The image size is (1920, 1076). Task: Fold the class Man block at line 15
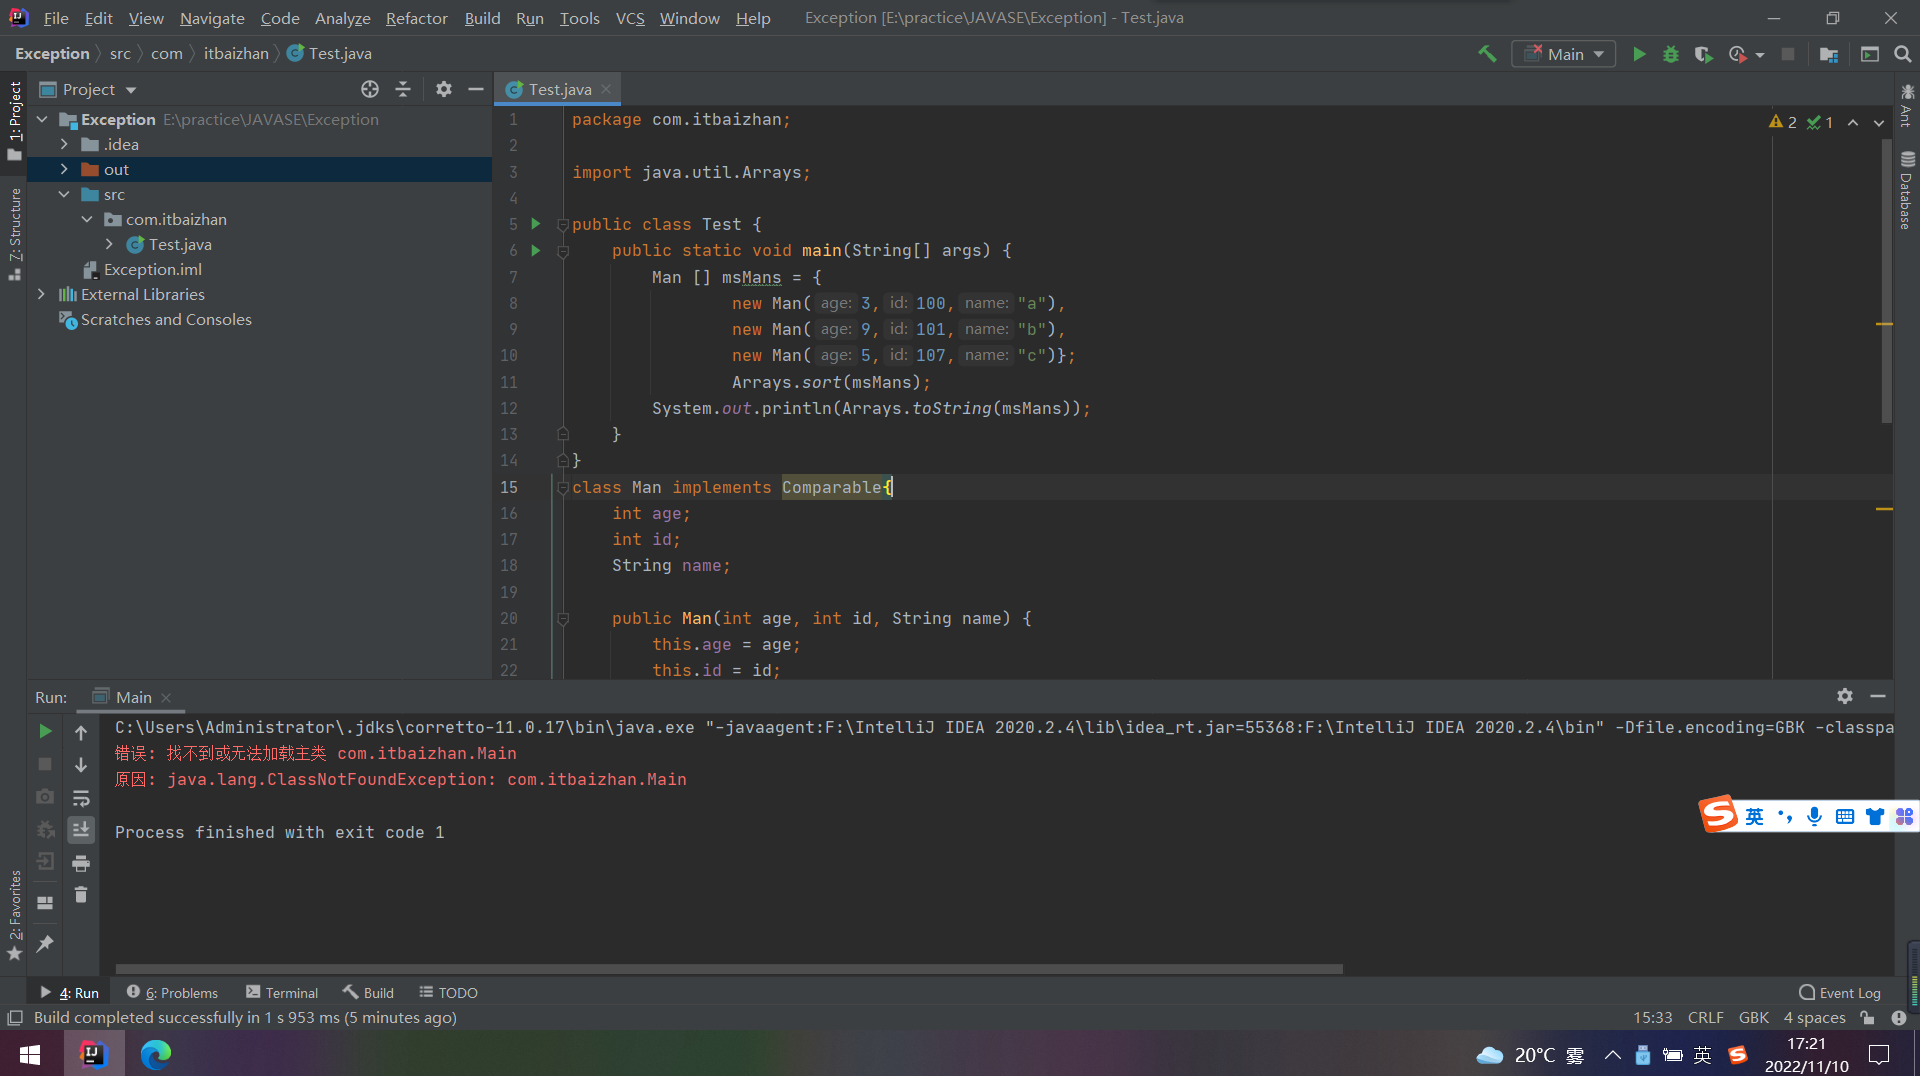[x=563, y=487]
